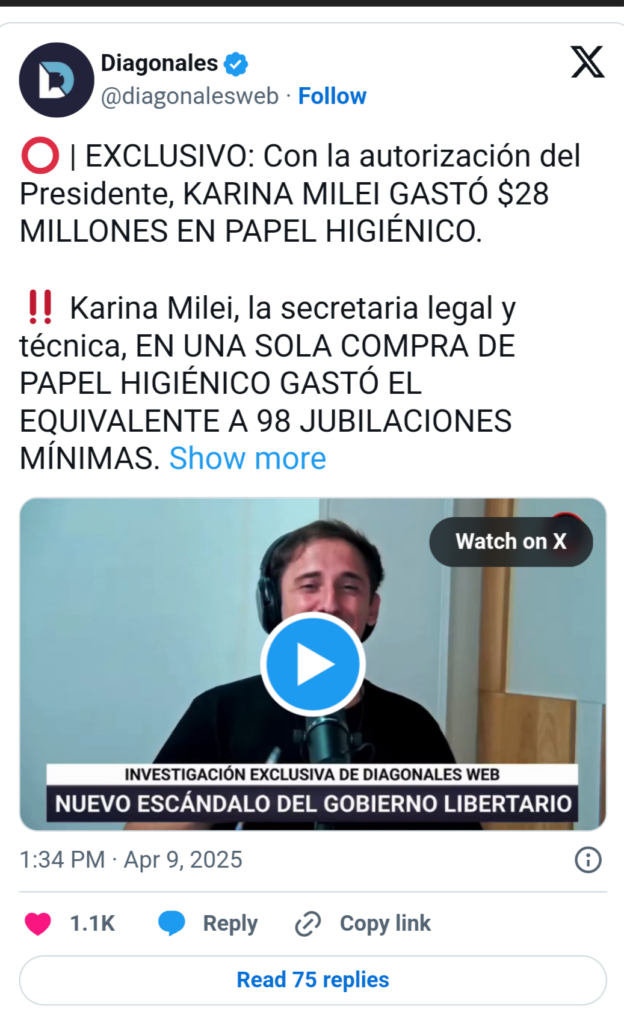Open the Read 75 replies button
This screenshot has width=624, height=1024.
313,980
